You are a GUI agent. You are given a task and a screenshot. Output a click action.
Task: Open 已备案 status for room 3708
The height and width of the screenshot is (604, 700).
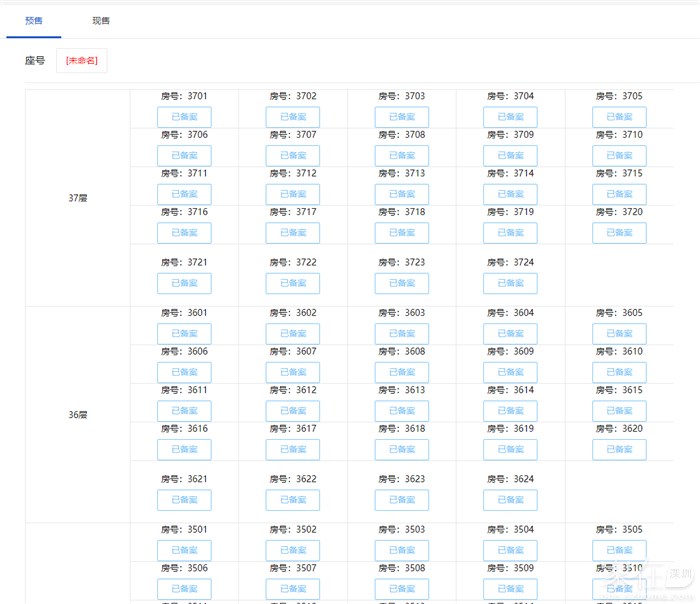point(401,156)
